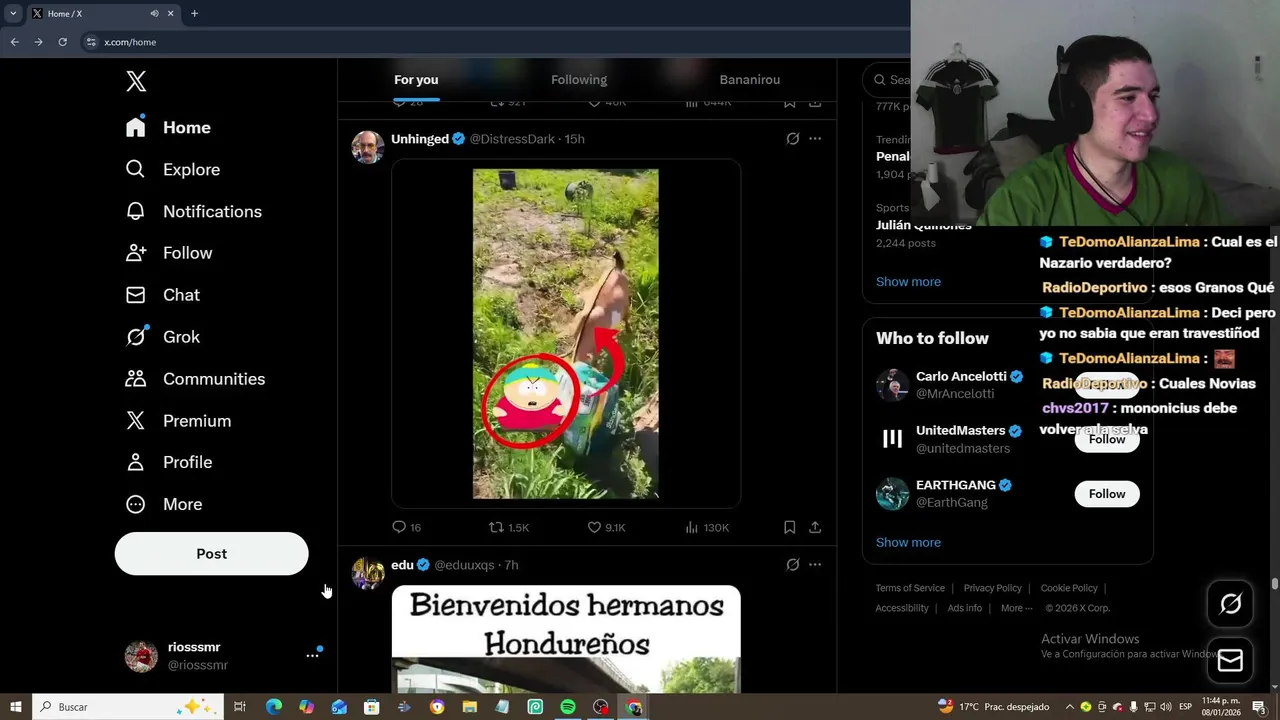Open Terms of Service link
Viewport: 1280px width, 720px height.
click(x=910, y=588)
